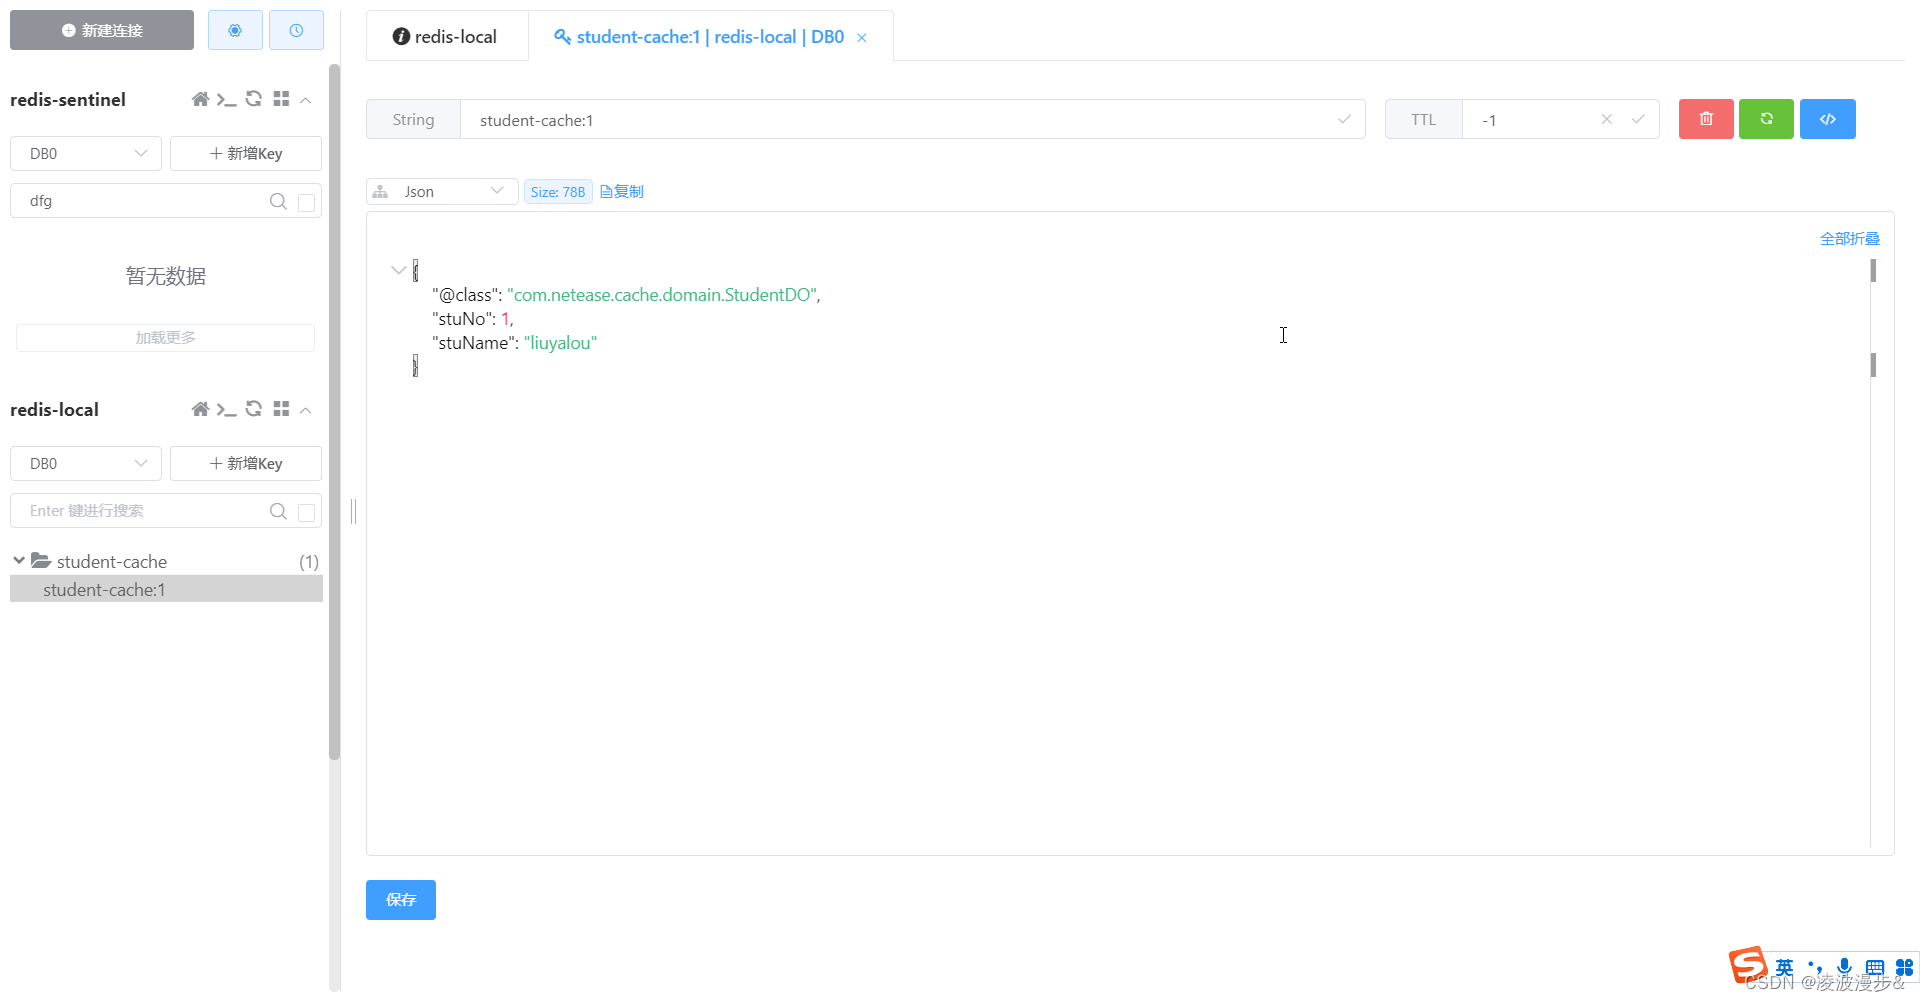The height and width of the screenshot is (1001, 1920).
Task: Open redis-local grid menu icon
Action: pyautogui.click(x=281, y=409)
